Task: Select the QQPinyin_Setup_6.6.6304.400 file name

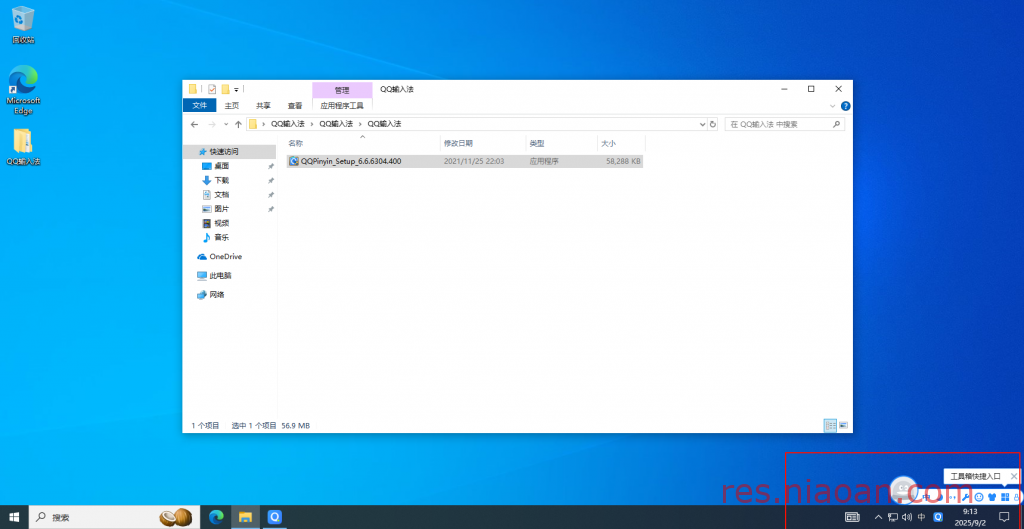Action: point(351,161)
